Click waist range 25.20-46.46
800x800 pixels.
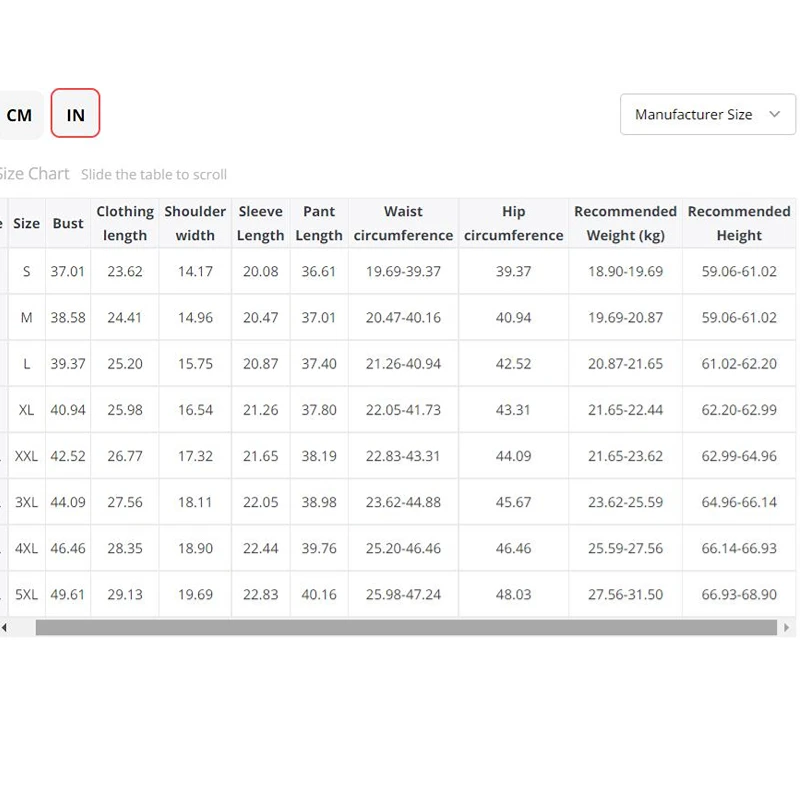coord(403,548)
